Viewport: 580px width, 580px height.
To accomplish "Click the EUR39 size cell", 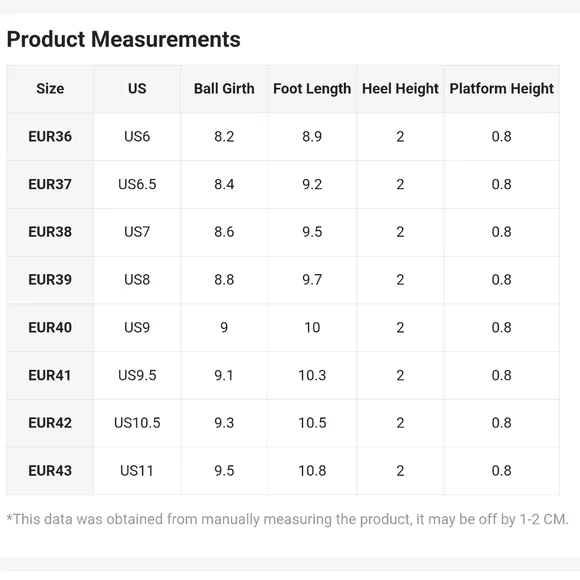I will [50, 280].
